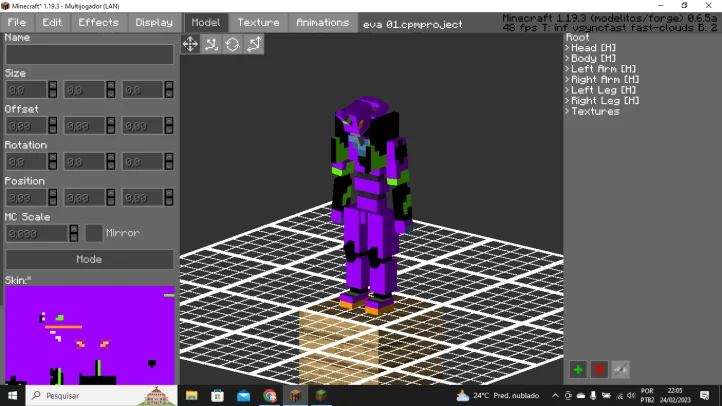Click the skin texture preview thumbnail

point(90,335)
